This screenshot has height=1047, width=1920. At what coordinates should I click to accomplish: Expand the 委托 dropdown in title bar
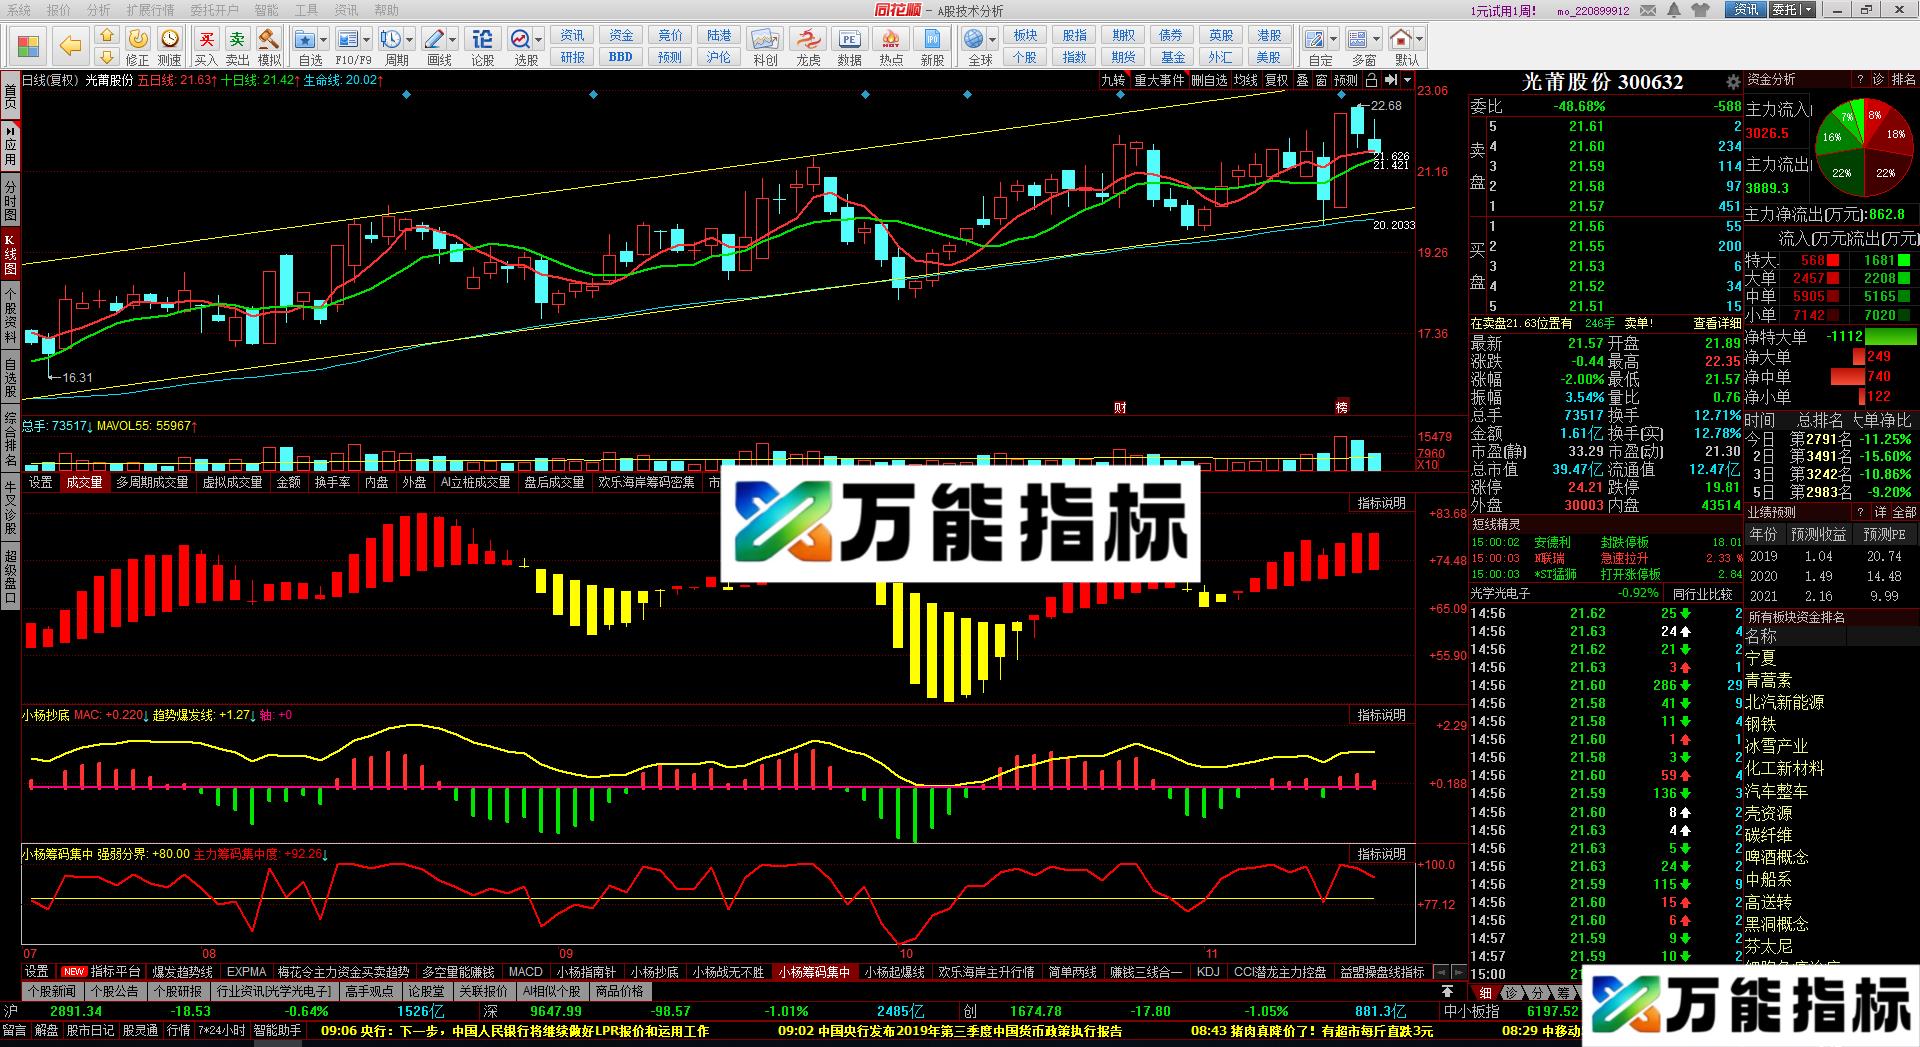point(1816,10)
